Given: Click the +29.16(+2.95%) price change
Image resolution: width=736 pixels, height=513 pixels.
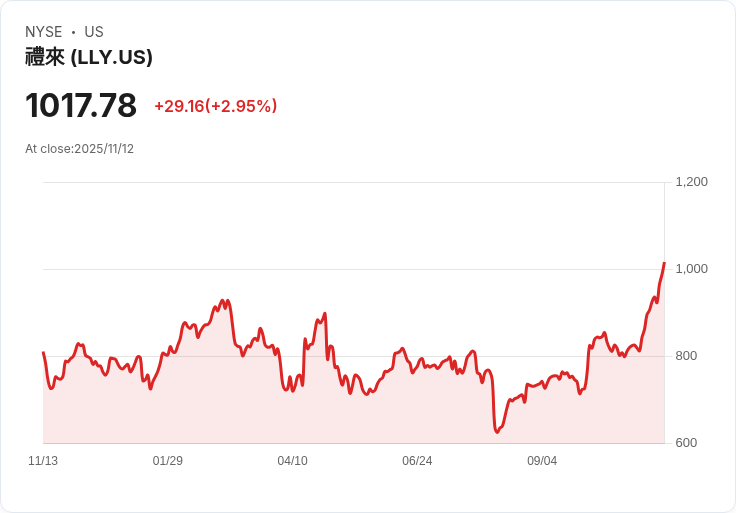Looking at the screenshot, I should 215,106.
